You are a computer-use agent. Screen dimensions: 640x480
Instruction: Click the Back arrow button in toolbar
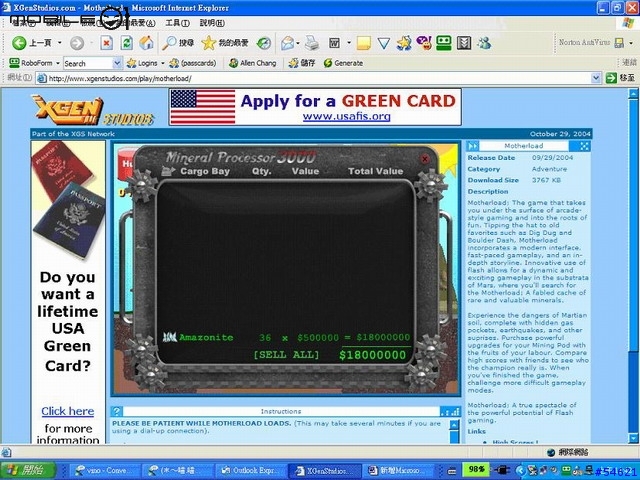(x=19, y=43)
